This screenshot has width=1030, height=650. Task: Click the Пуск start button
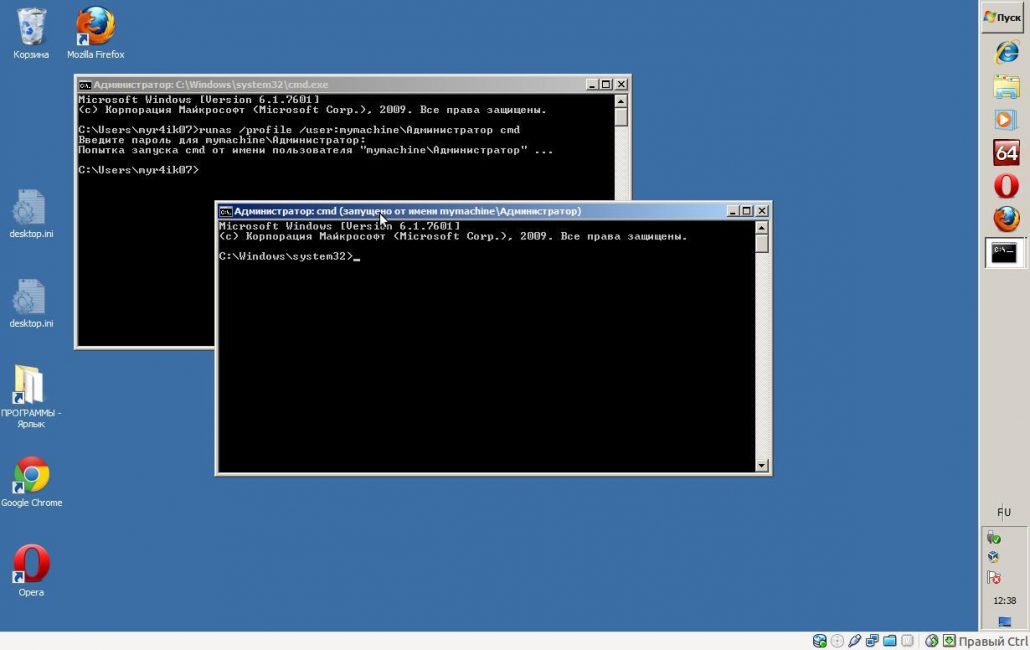pos(1003,17)
